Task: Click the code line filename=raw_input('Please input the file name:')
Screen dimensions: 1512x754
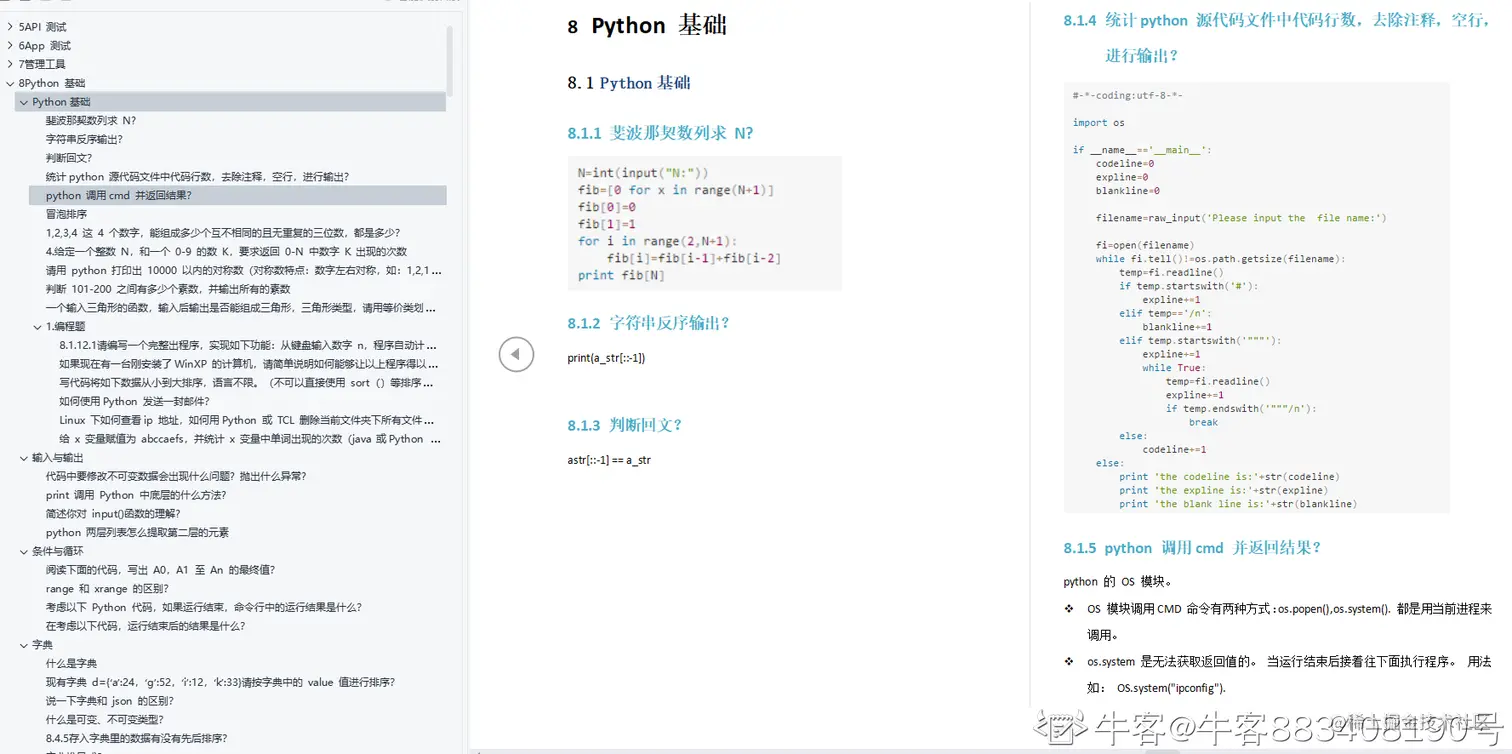Action: click(x=1241, y=218)
